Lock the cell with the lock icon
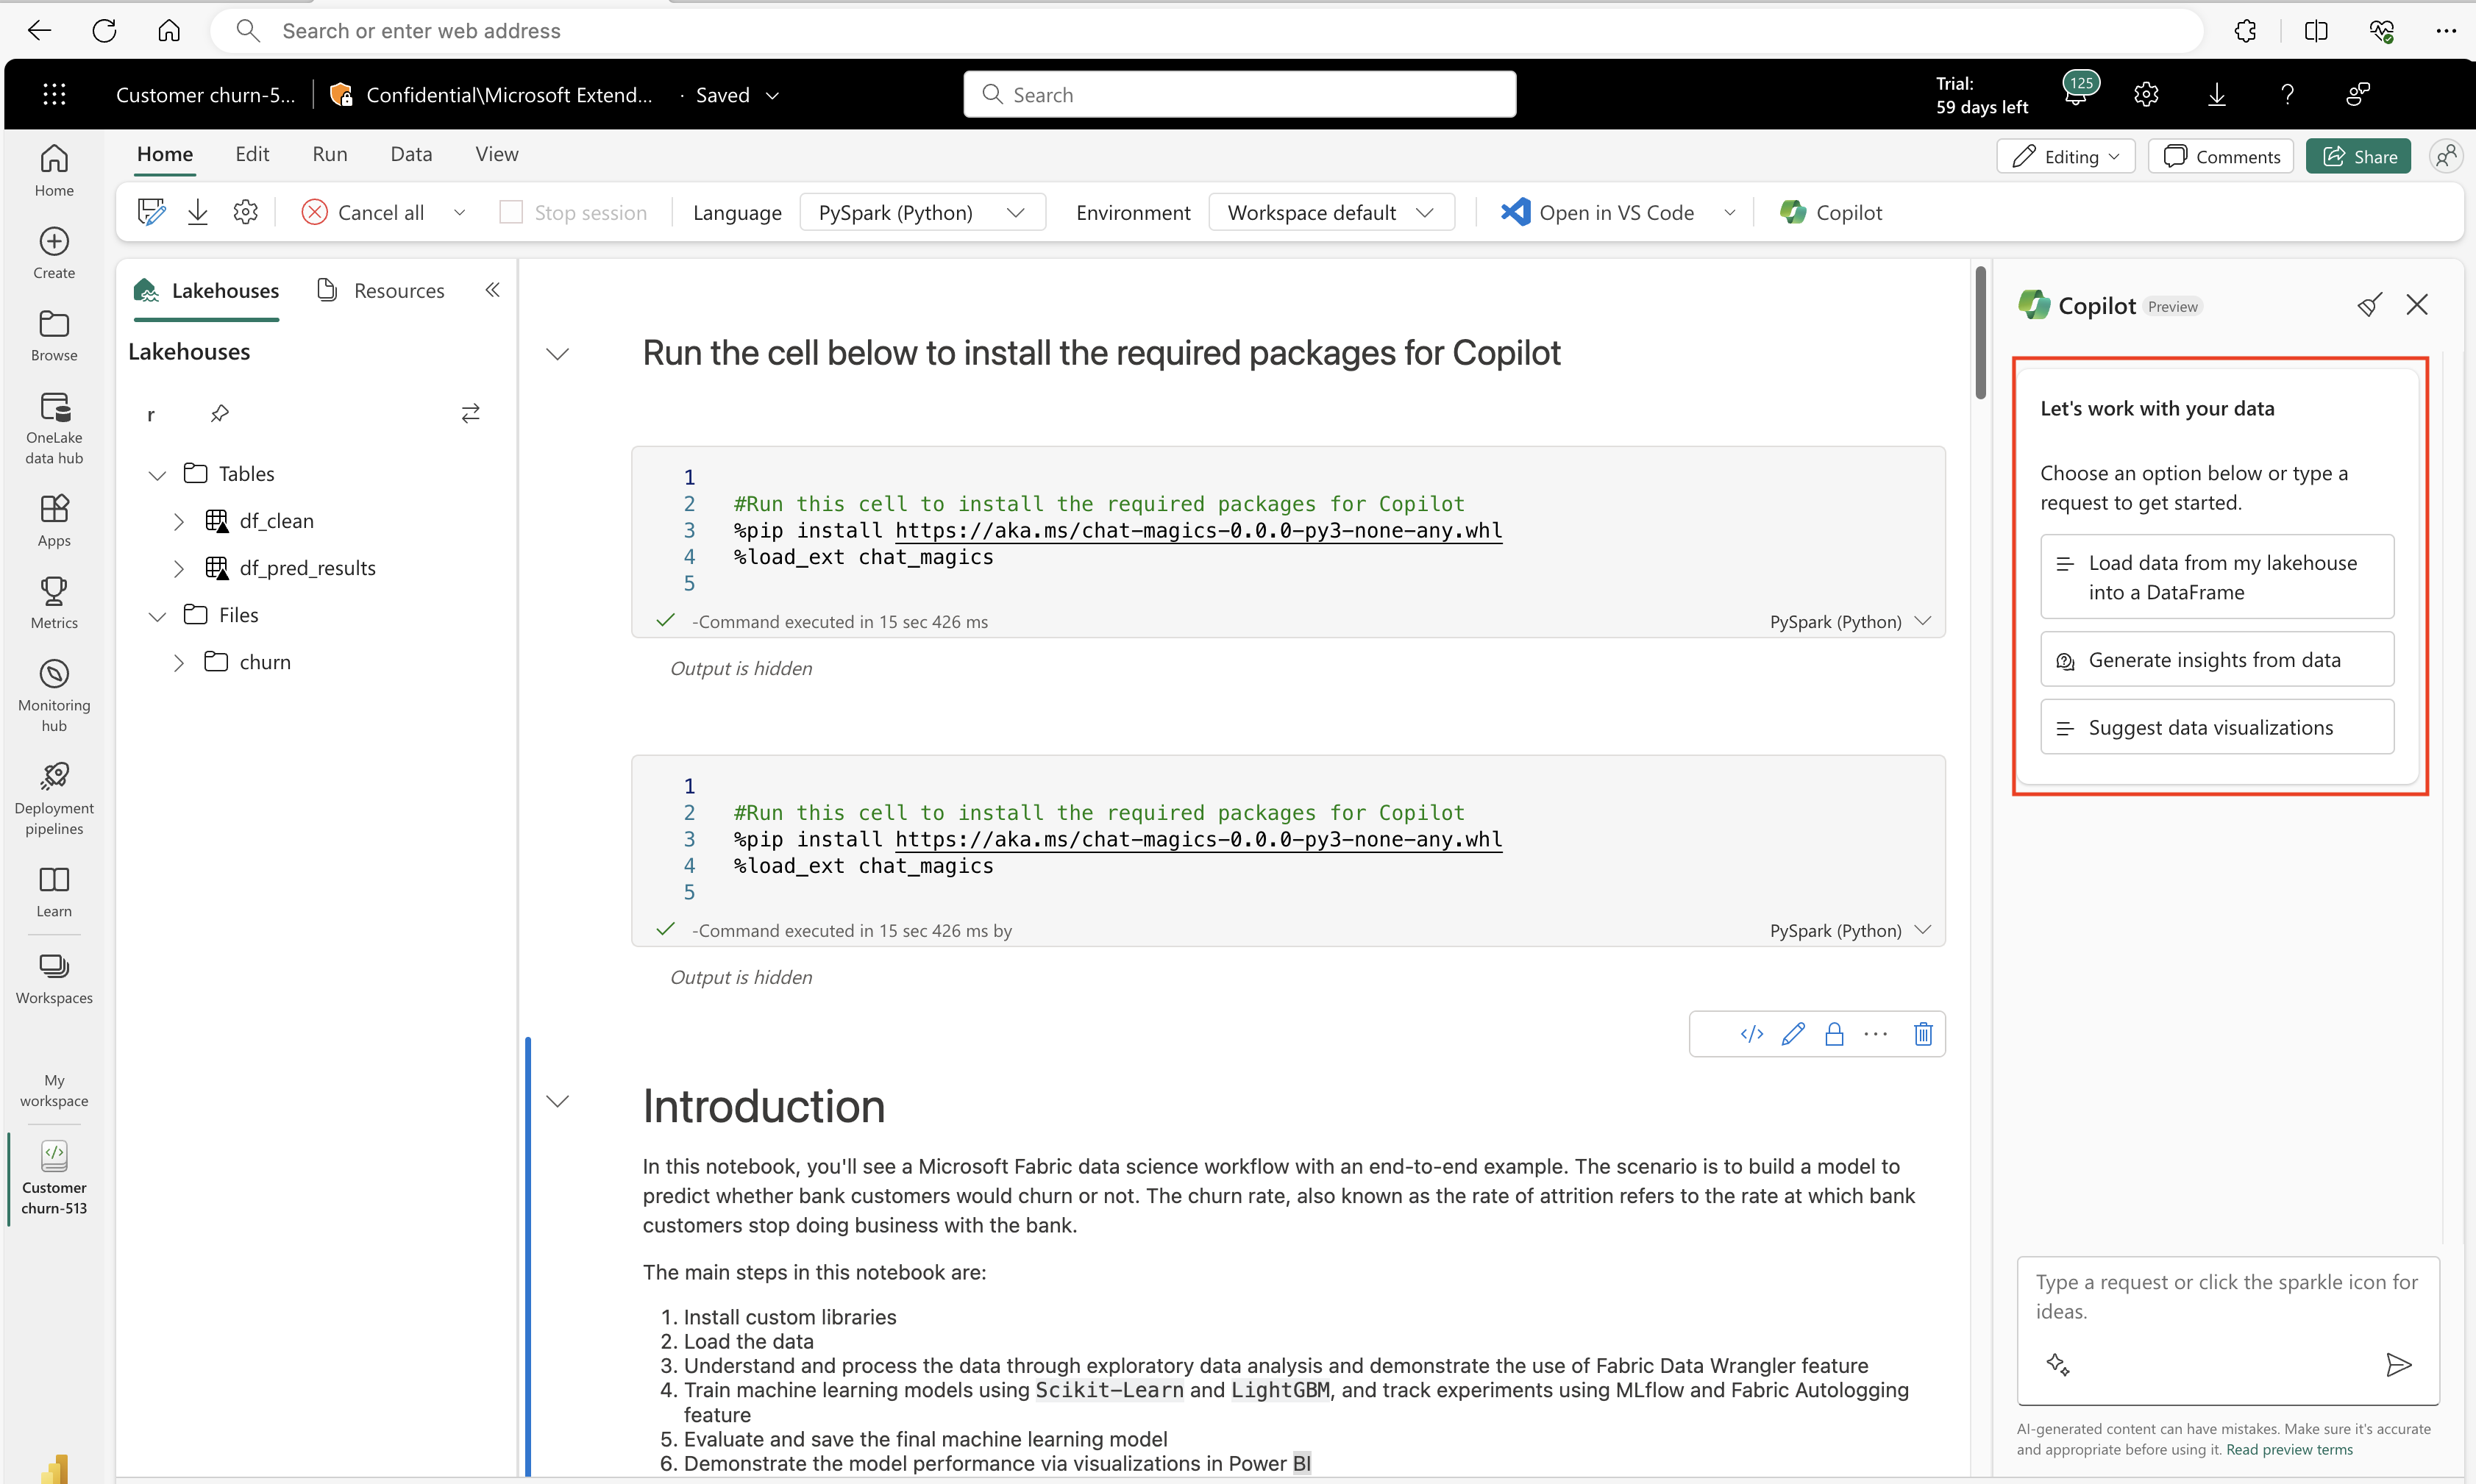The width and height of the screenshot is (2476, 1484). pos(1834,1034)
